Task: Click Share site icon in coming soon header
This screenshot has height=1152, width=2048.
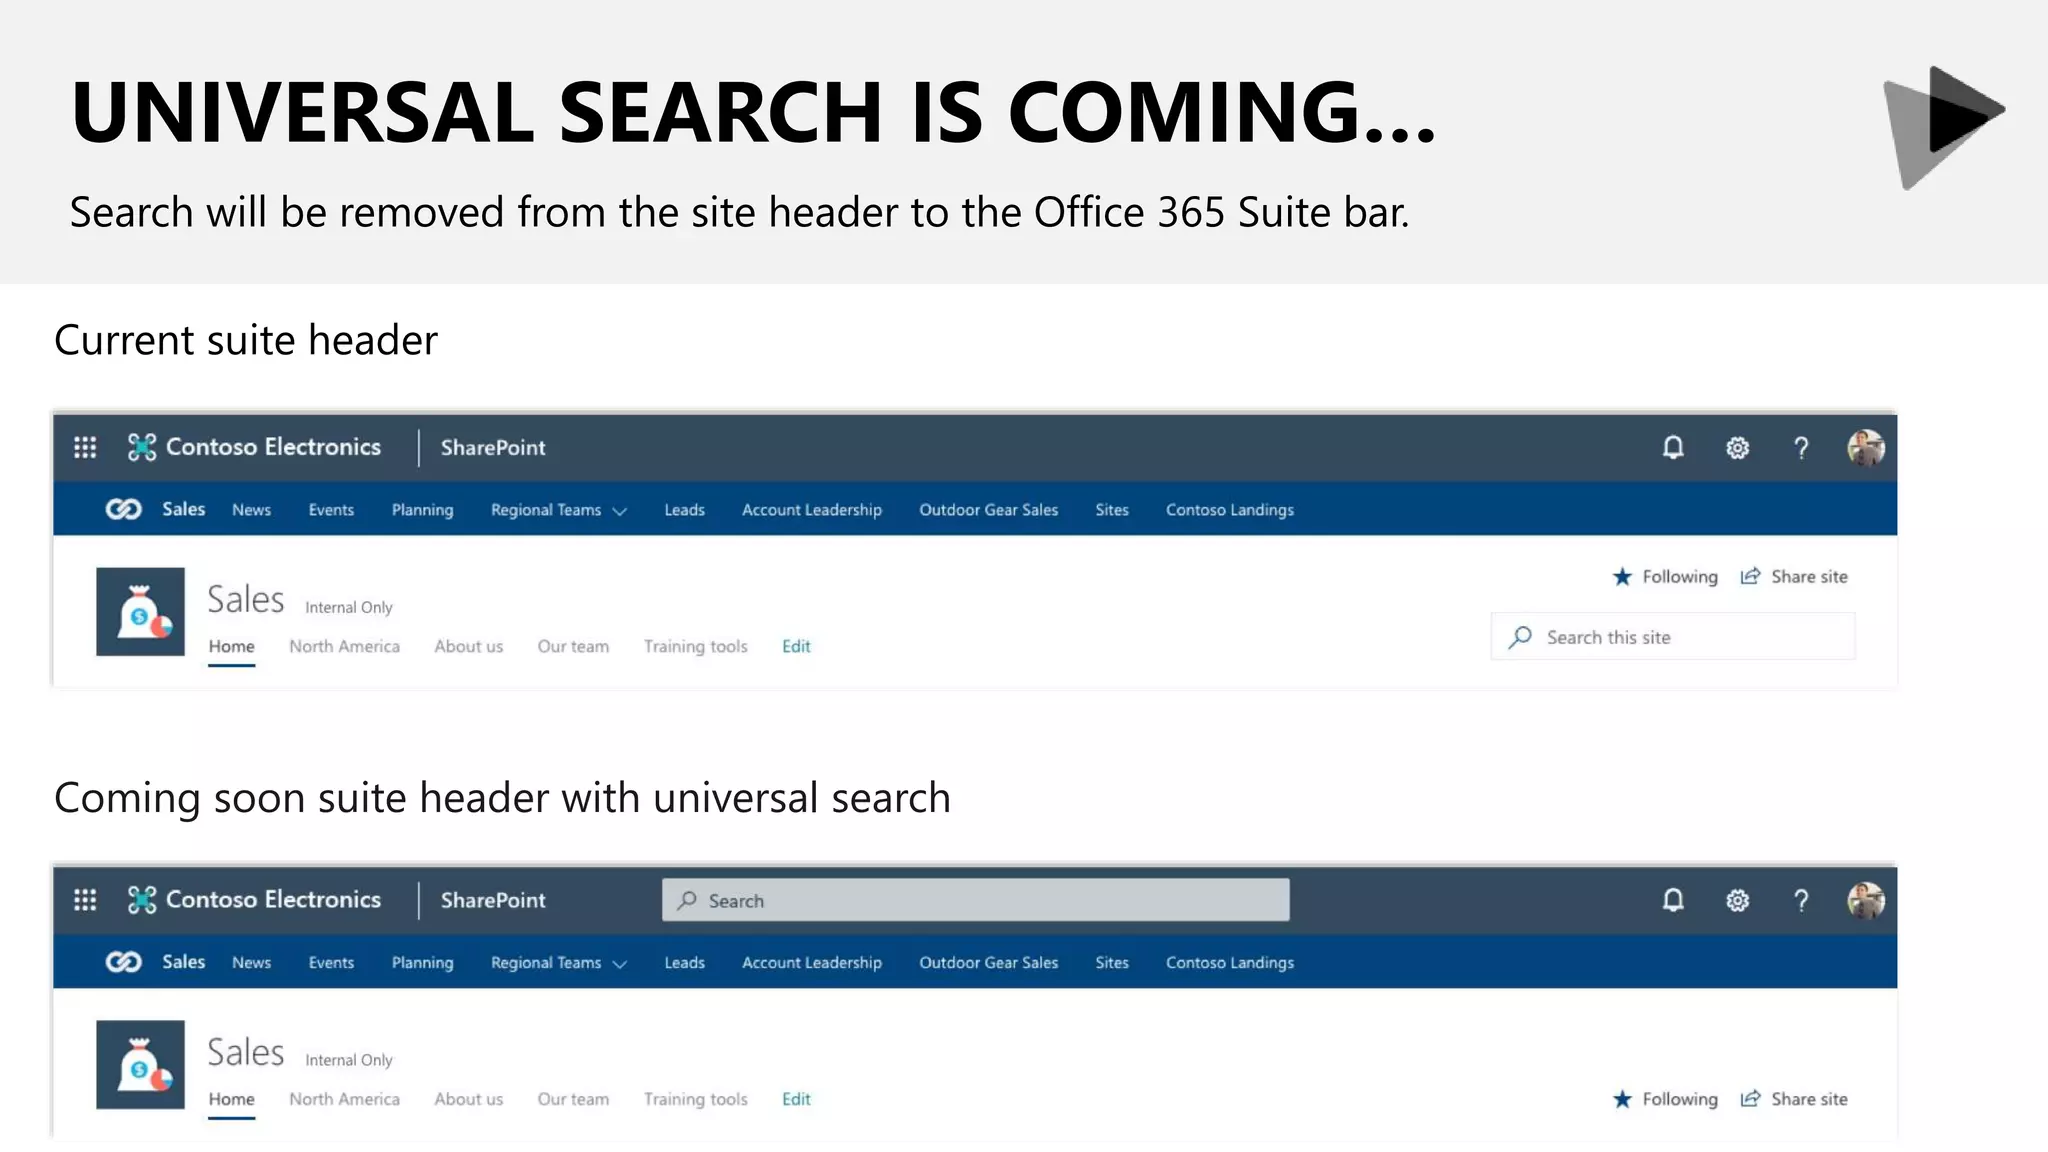Action: [1750, 1099]
